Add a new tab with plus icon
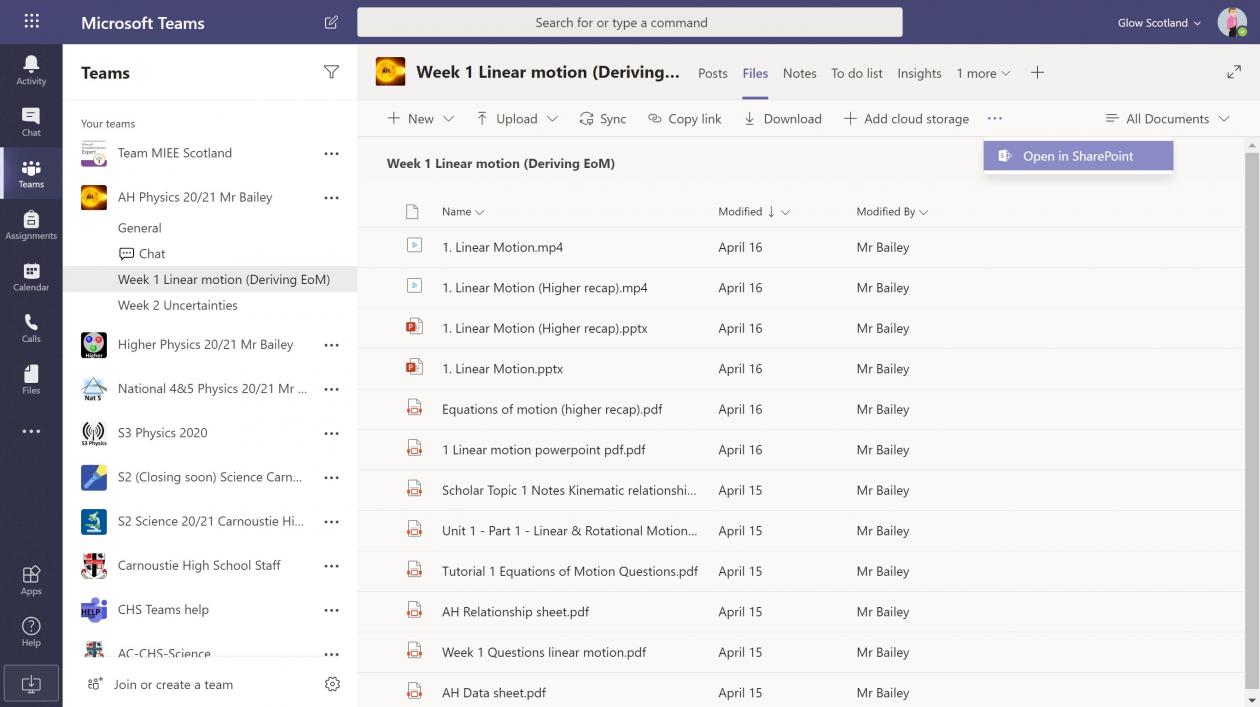 click(1037, 72)
